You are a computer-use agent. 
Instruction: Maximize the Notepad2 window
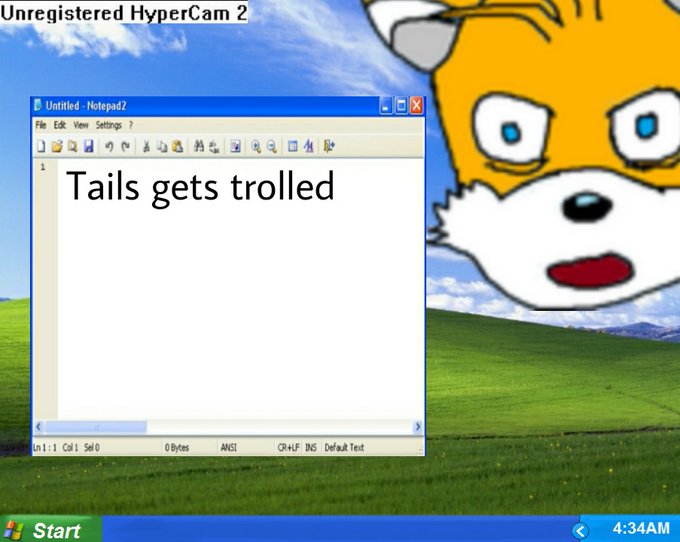pos(401,105)
